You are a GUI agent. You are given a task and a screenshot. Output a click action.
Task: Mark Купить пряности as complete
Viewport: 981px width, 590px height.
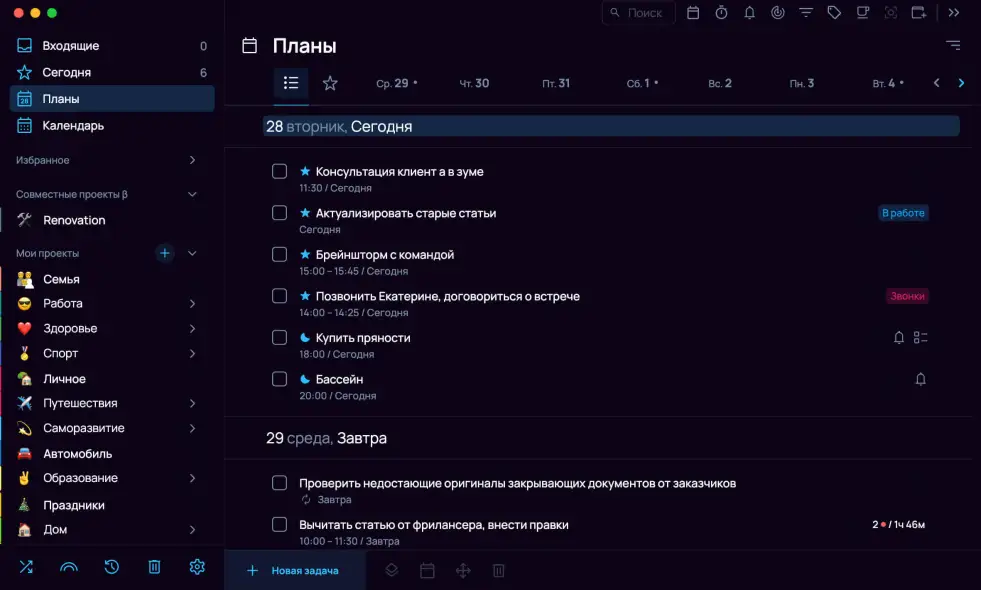[279, 338]
